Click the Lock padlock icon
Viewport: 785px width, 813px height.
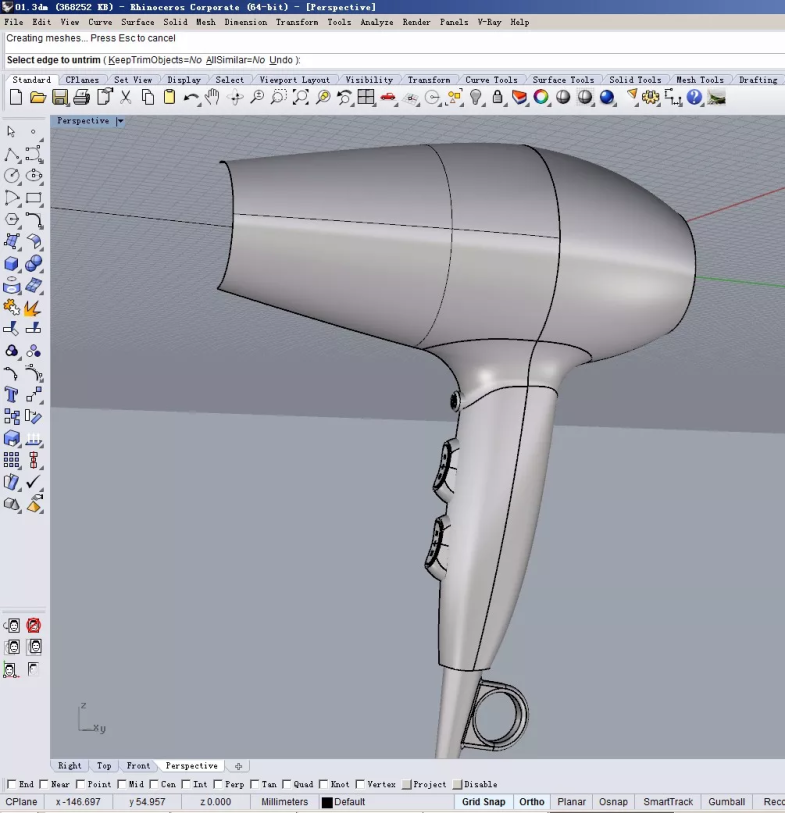click(x=497, y=97)
